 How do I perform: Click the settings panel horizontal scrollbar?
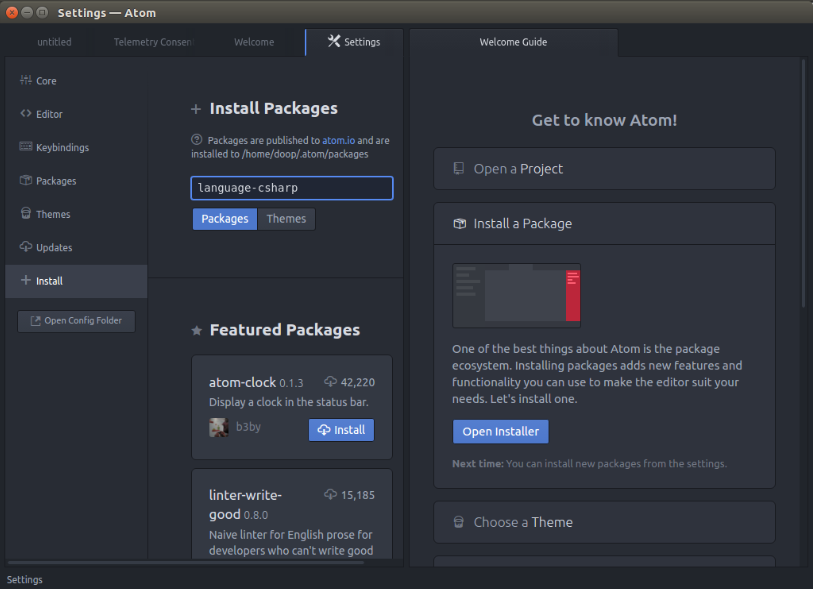(x=186, y=562)
